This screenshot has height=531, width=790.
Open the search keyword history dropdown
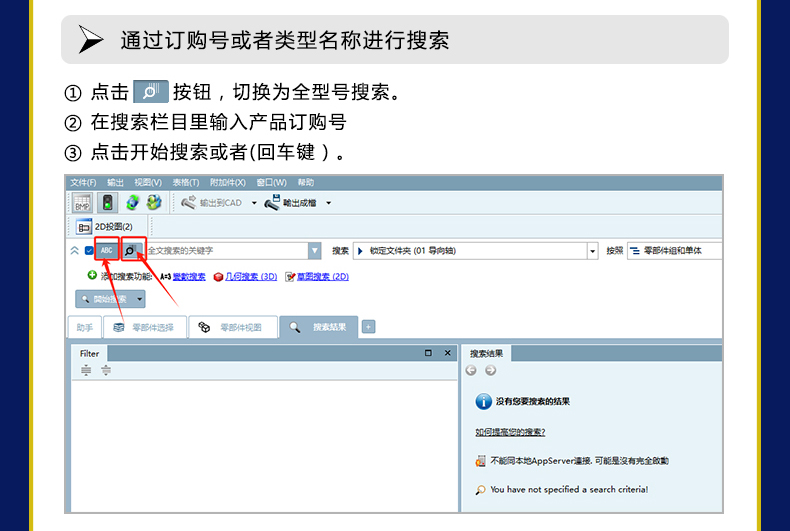[x=315, y=251]
